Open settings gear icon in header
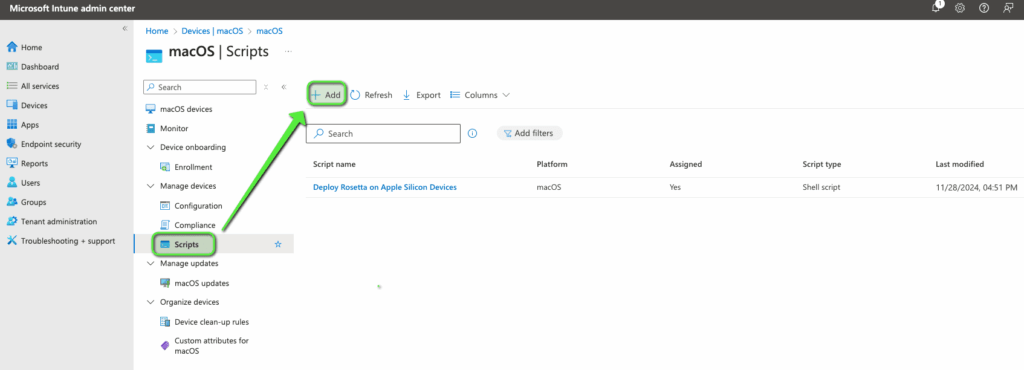 960,8
